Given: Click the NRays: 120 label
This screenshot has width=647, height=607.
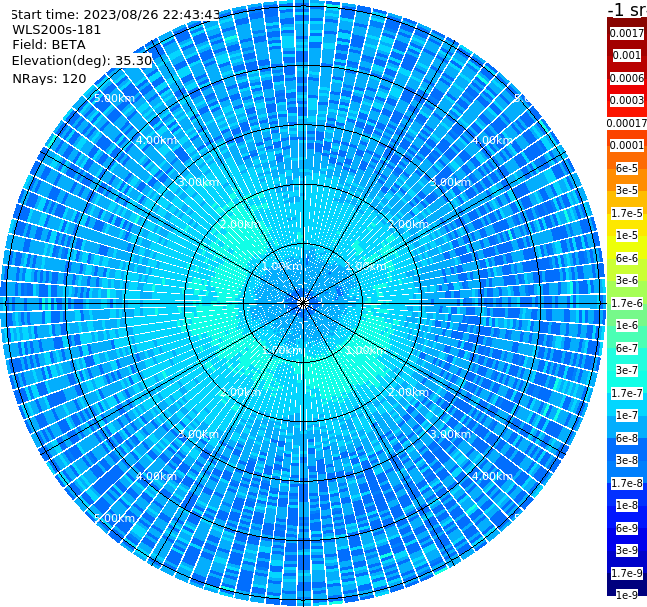Looking at the screenshot, I should pos(49,78).
